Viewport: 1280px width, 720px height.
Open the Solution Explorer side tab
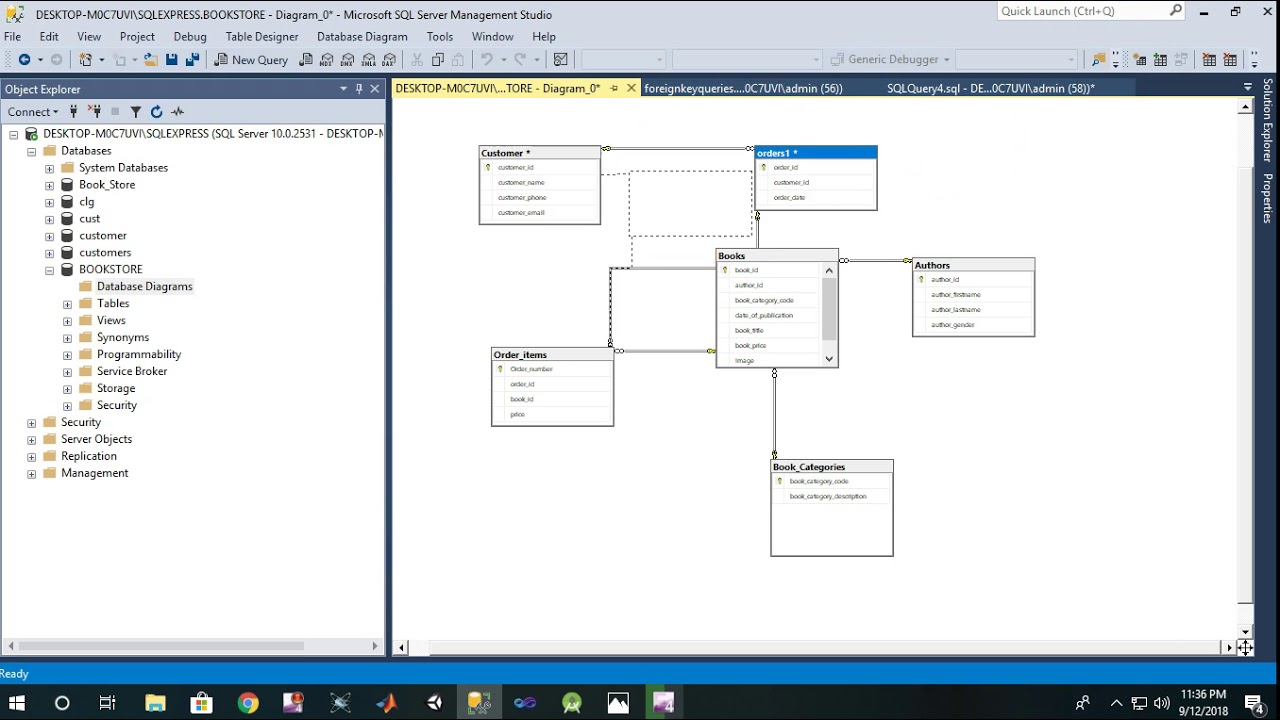(x=1267, y=120)
